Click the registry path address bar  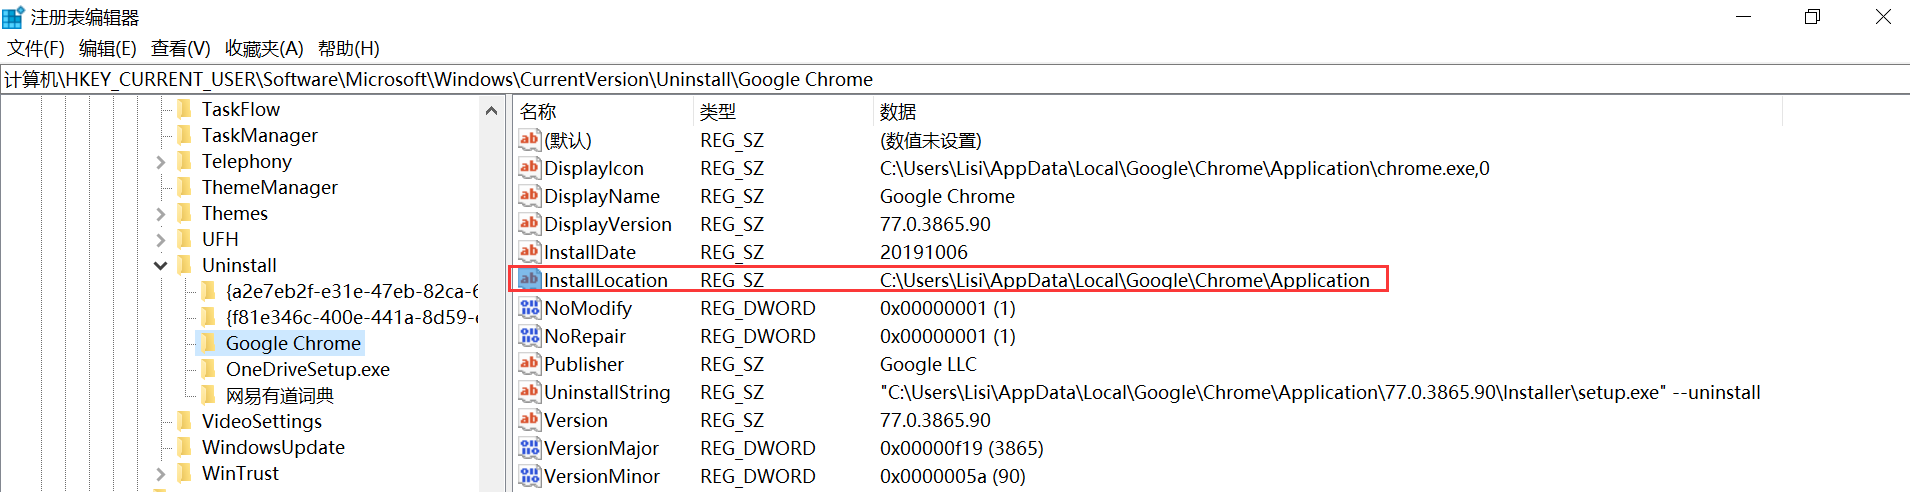[x=955, y=79]
